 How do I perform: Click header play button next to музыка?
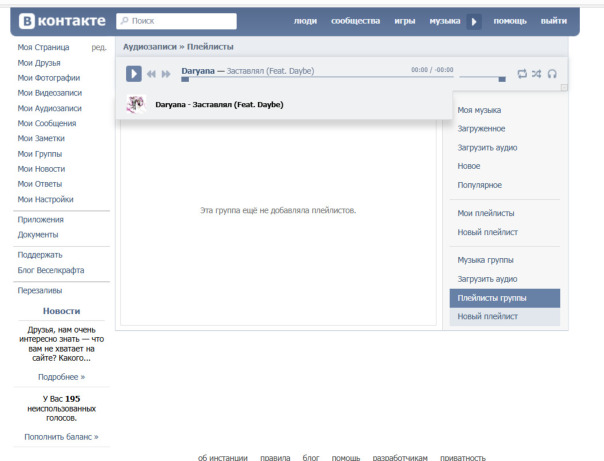(x=474, y=22)
